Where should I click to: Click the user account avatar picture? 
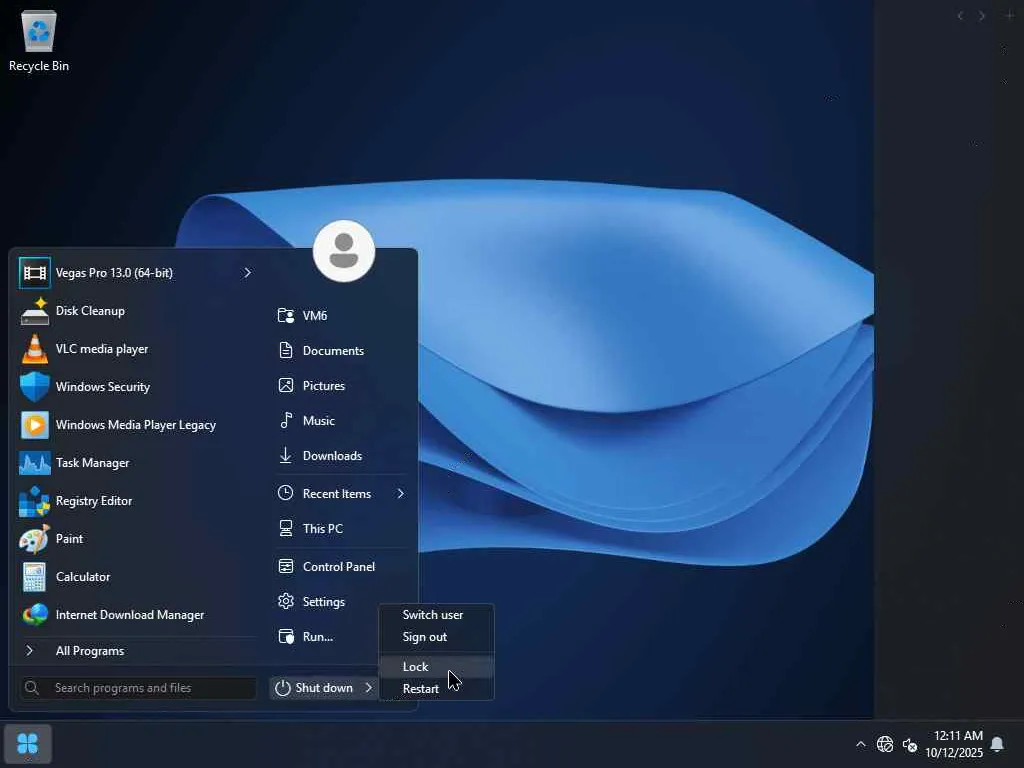[344, 251]
